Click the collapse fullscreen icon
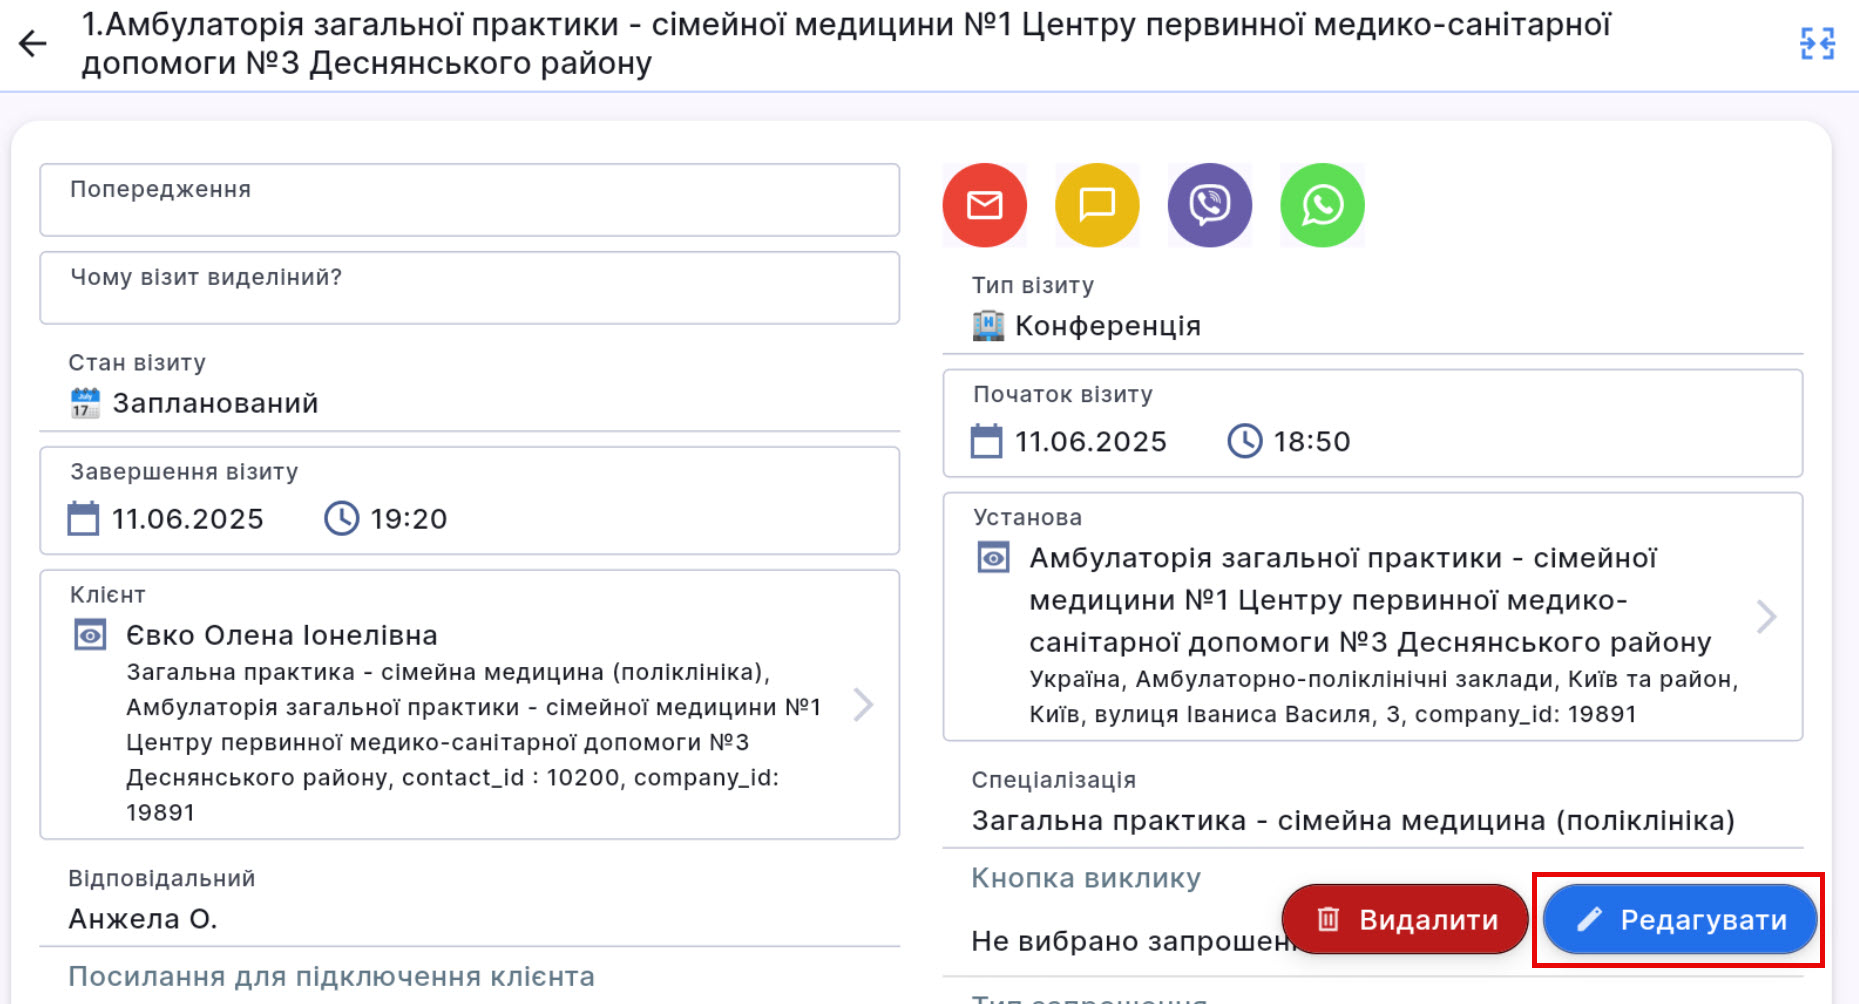 click(x=1816, y=44)
